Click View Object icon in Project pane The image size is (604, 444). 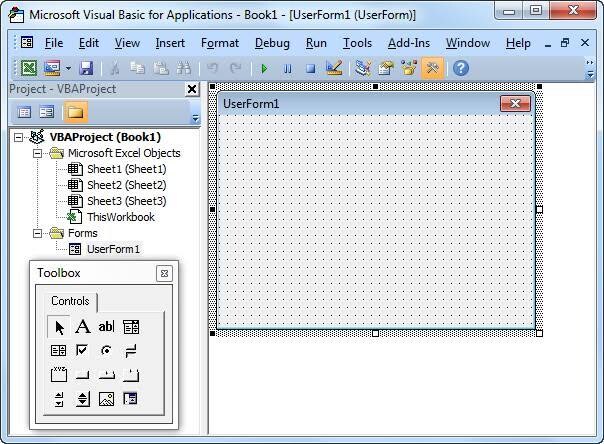click(47, 112)
